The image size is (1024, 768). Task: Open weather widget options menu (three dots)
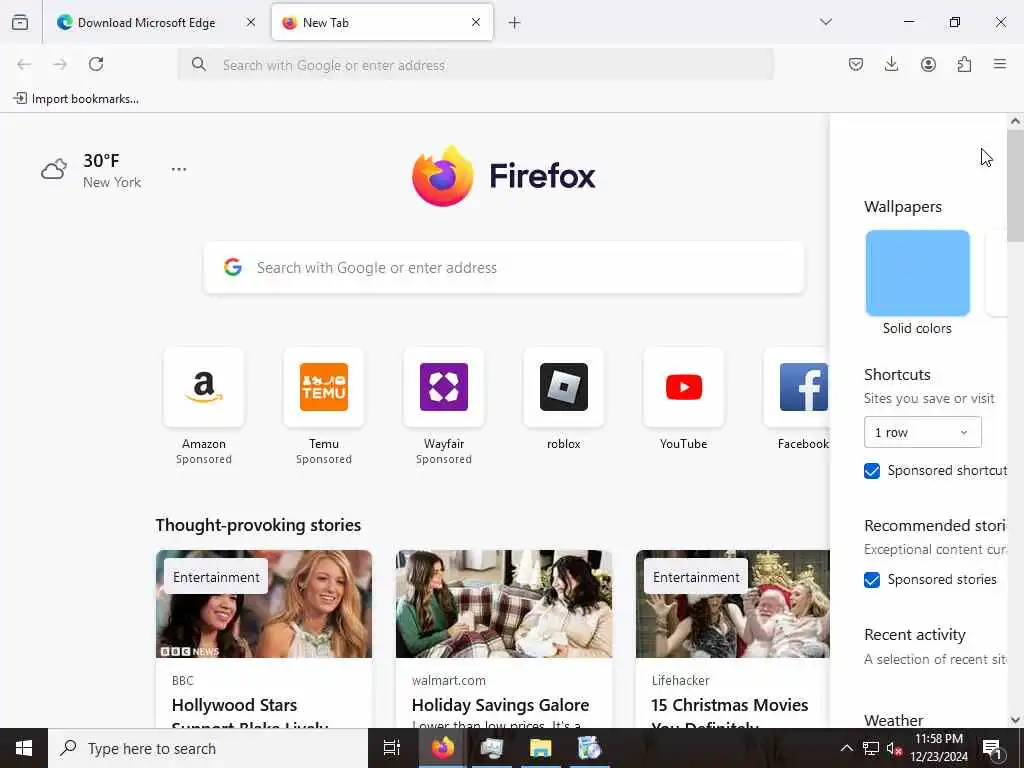(x=179, y=169)
